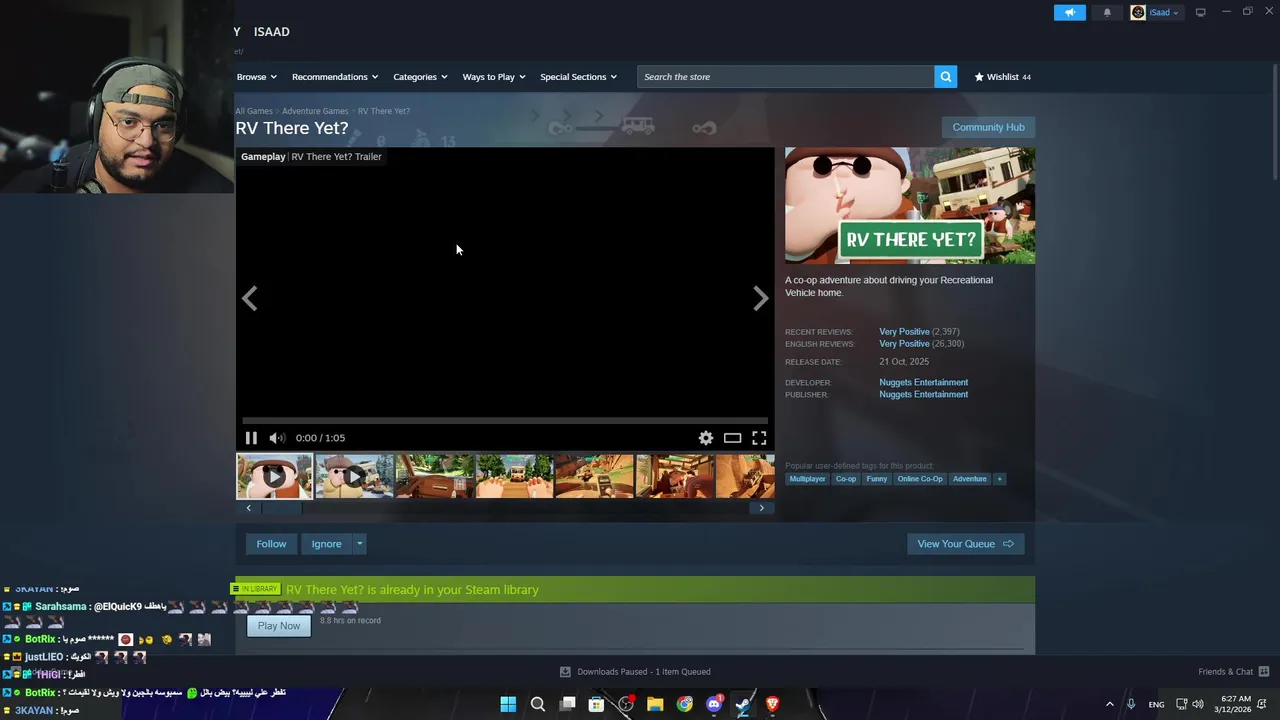1280x720 pixels.
Task: Open the Wishlist 44 link
Action: coord(1002,77)
